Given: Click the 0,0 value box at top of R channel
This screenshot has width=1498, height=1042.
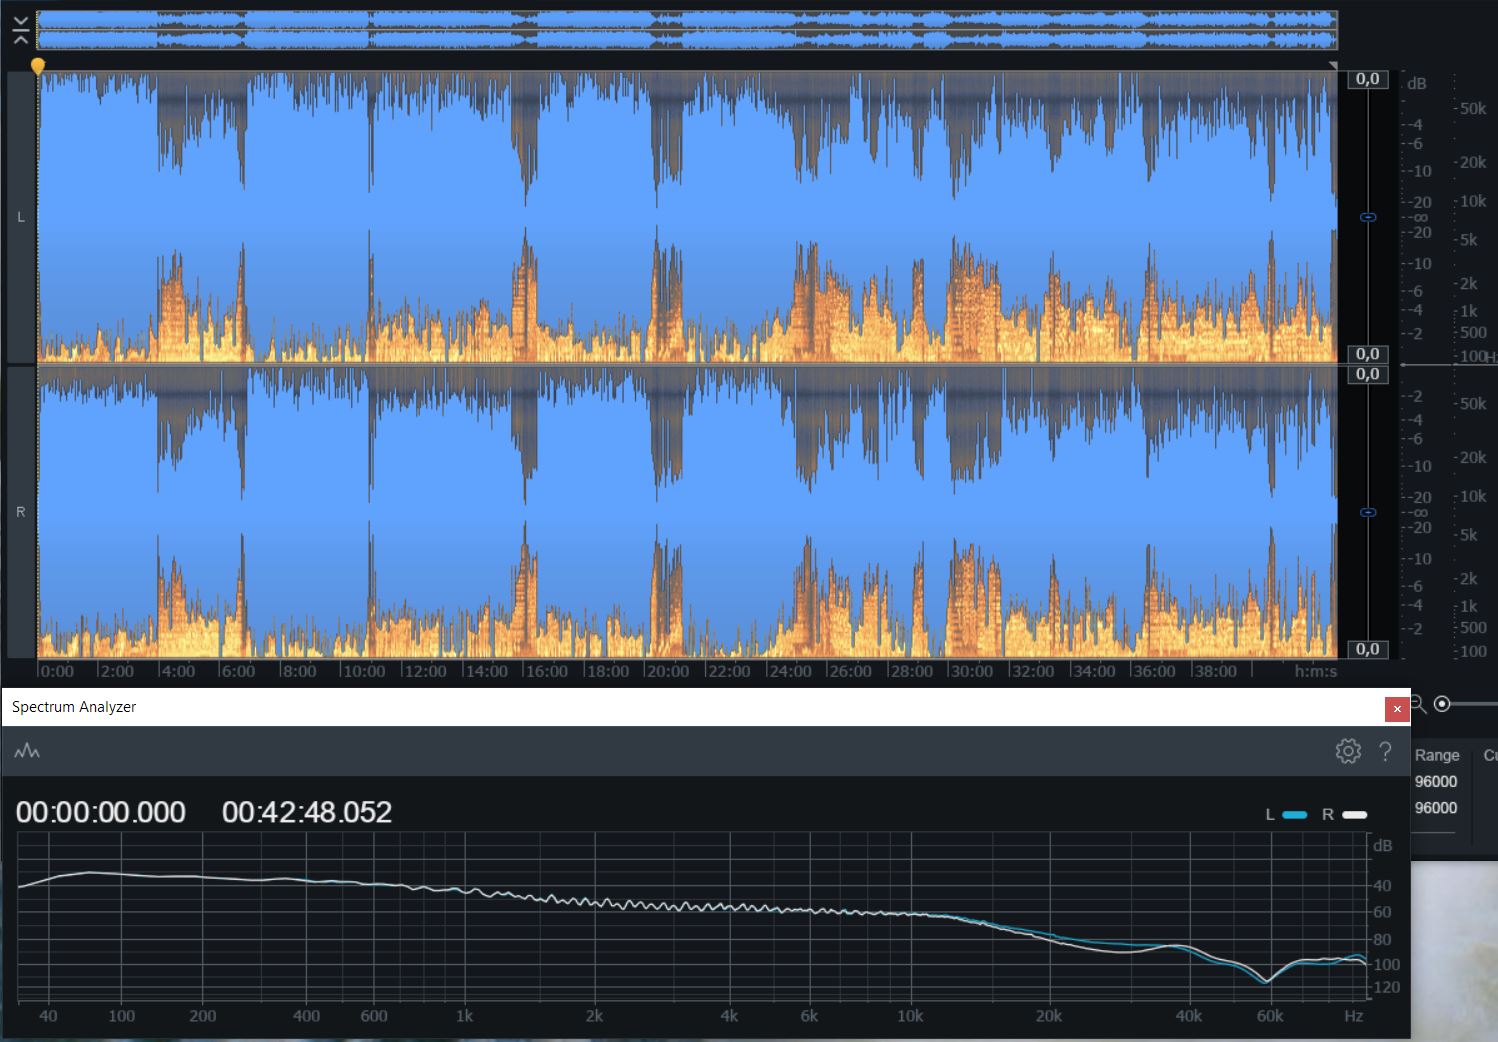Looking at the screenshot, I should pos(1368,374).
